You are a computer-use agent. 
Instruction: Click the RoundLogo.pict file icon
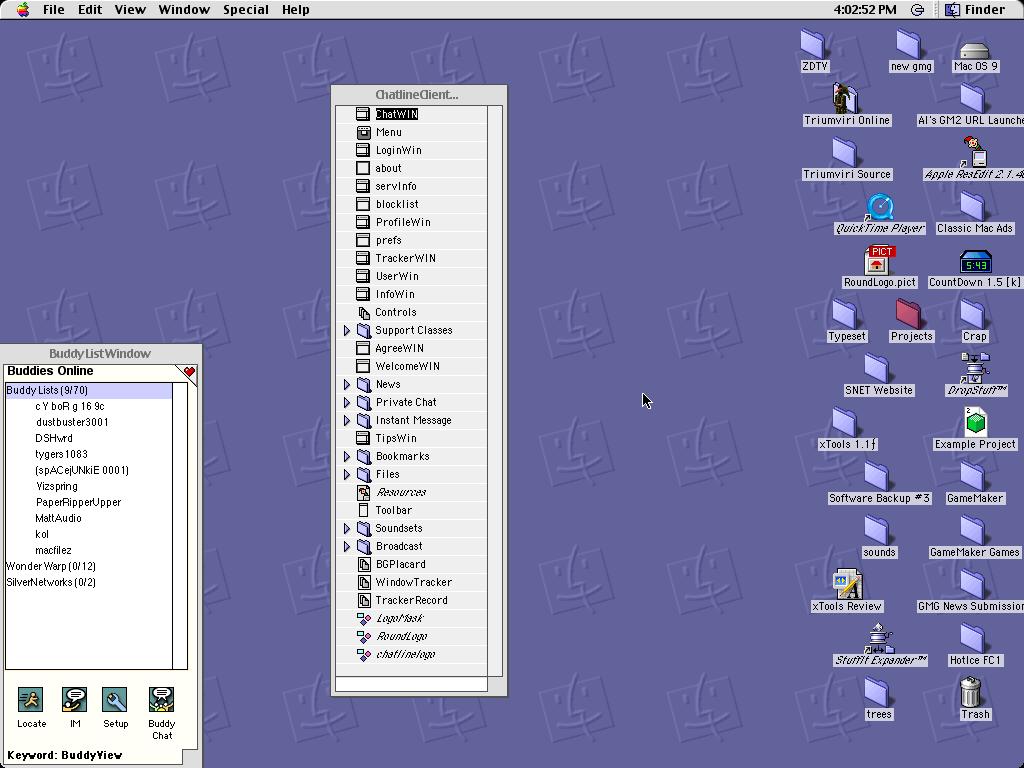coord(879,260)
